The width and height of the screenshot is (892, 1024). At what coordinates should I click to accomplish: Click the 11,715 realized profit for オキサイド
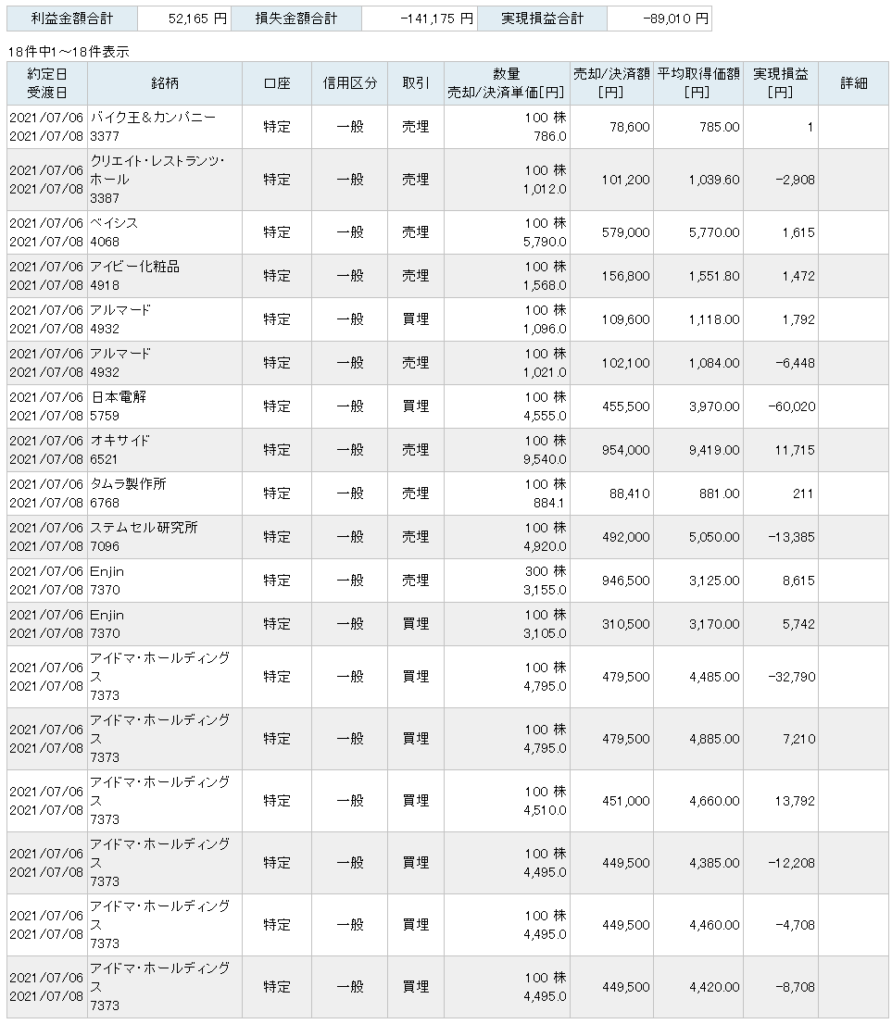coord(795,451)
